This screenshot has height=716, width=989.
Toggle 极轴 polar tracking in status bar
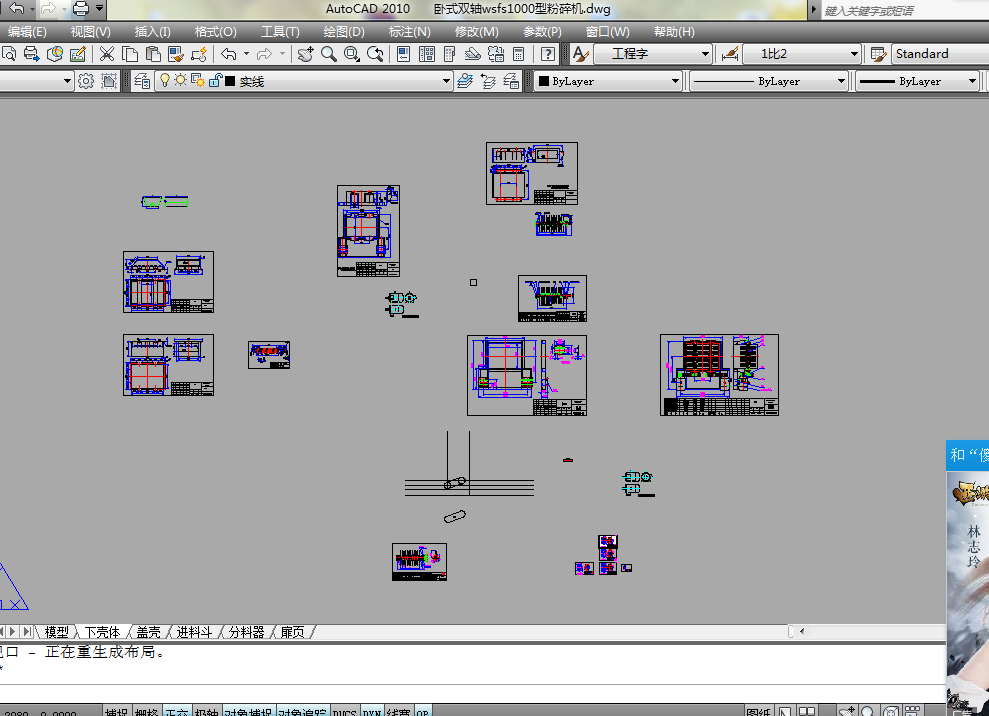pyautogui.click(x=208, y=712)
